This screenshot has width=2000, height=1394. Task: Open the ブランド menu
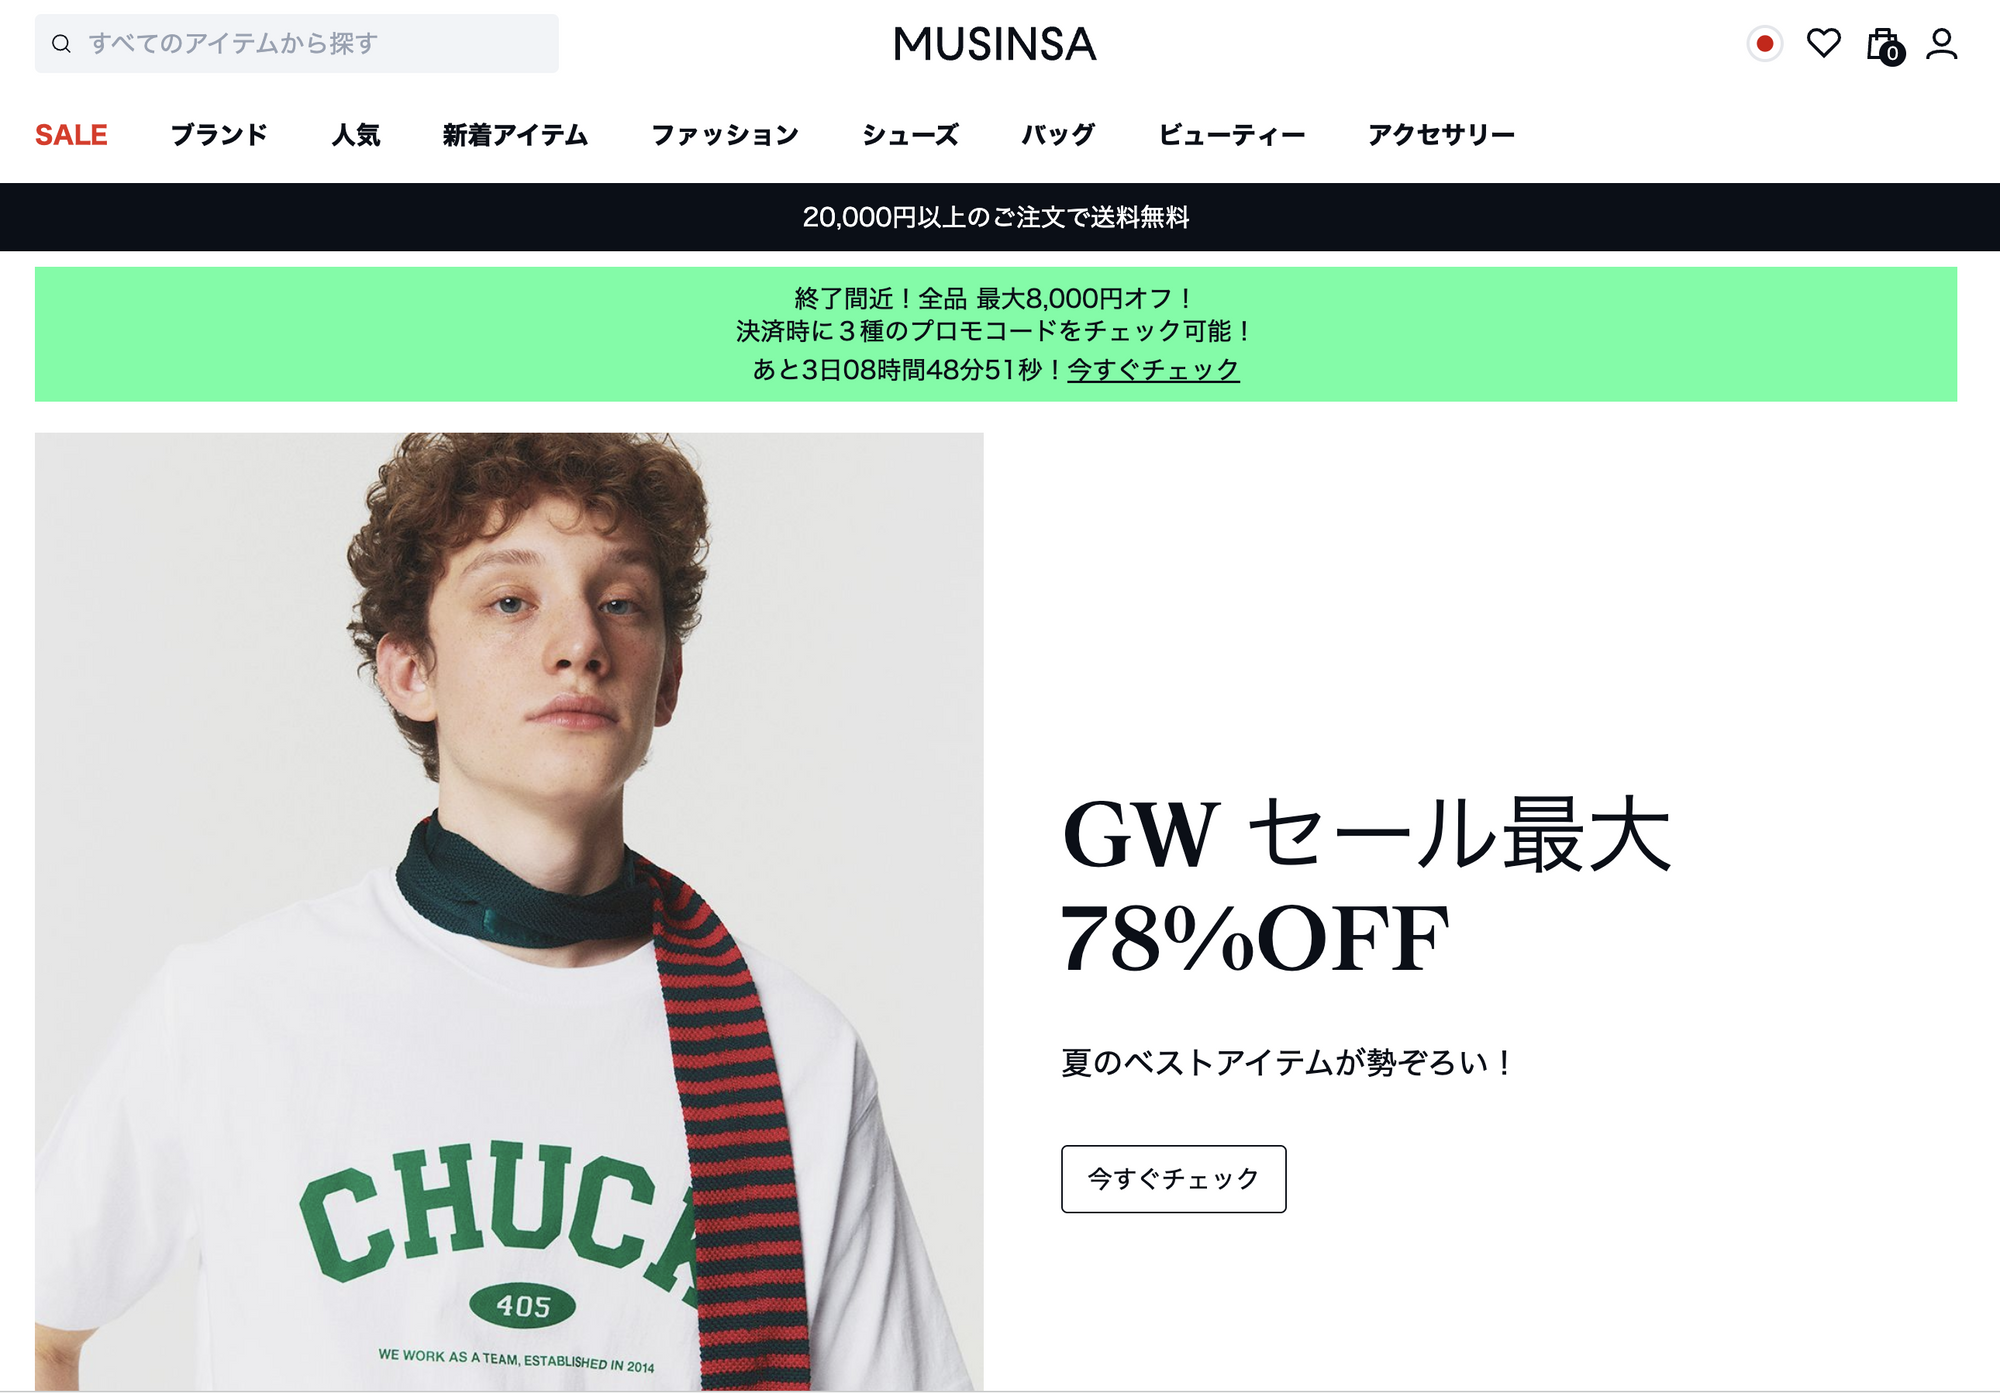(219, 135)
